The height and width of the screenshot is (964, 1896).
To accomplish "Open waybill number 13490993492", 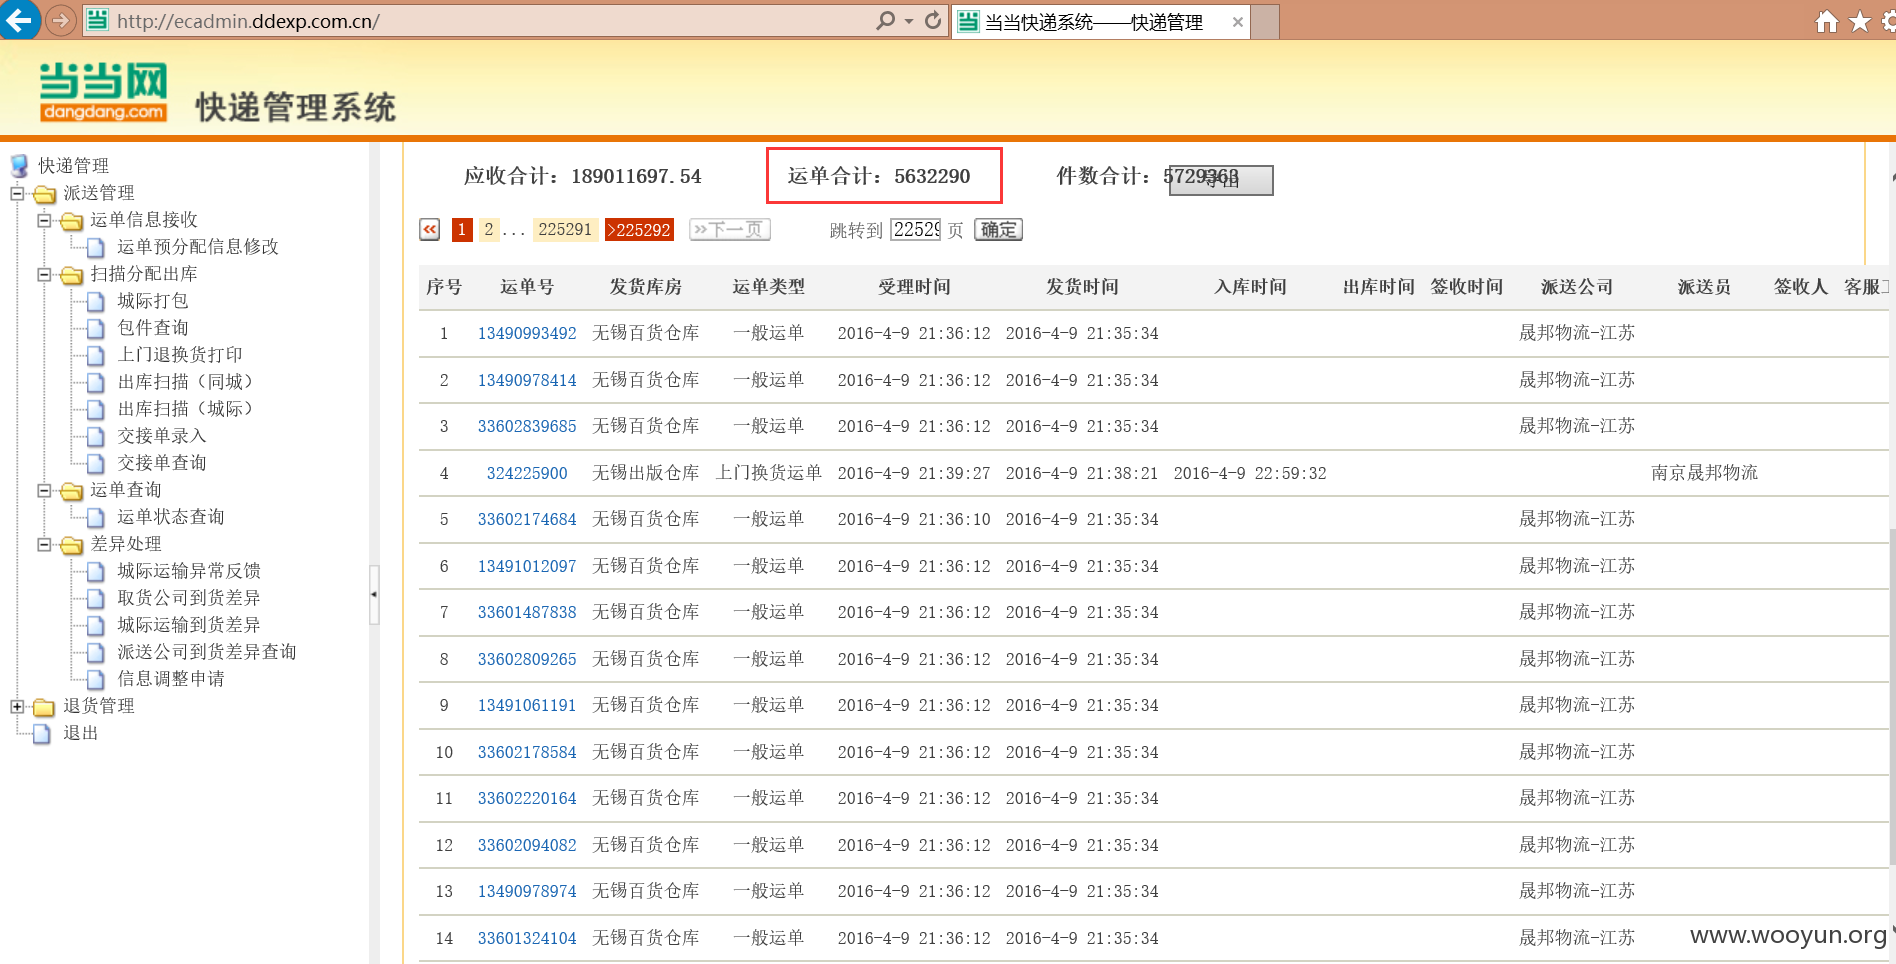I will (527, 334).
